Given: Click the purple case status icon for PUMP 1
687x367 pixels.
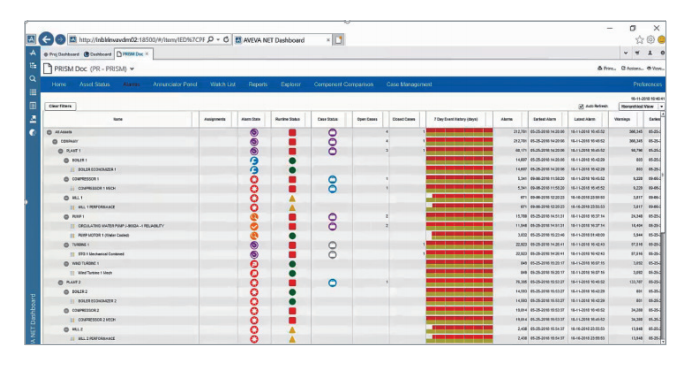Looking at the screenshot, I should coord(333,217).
